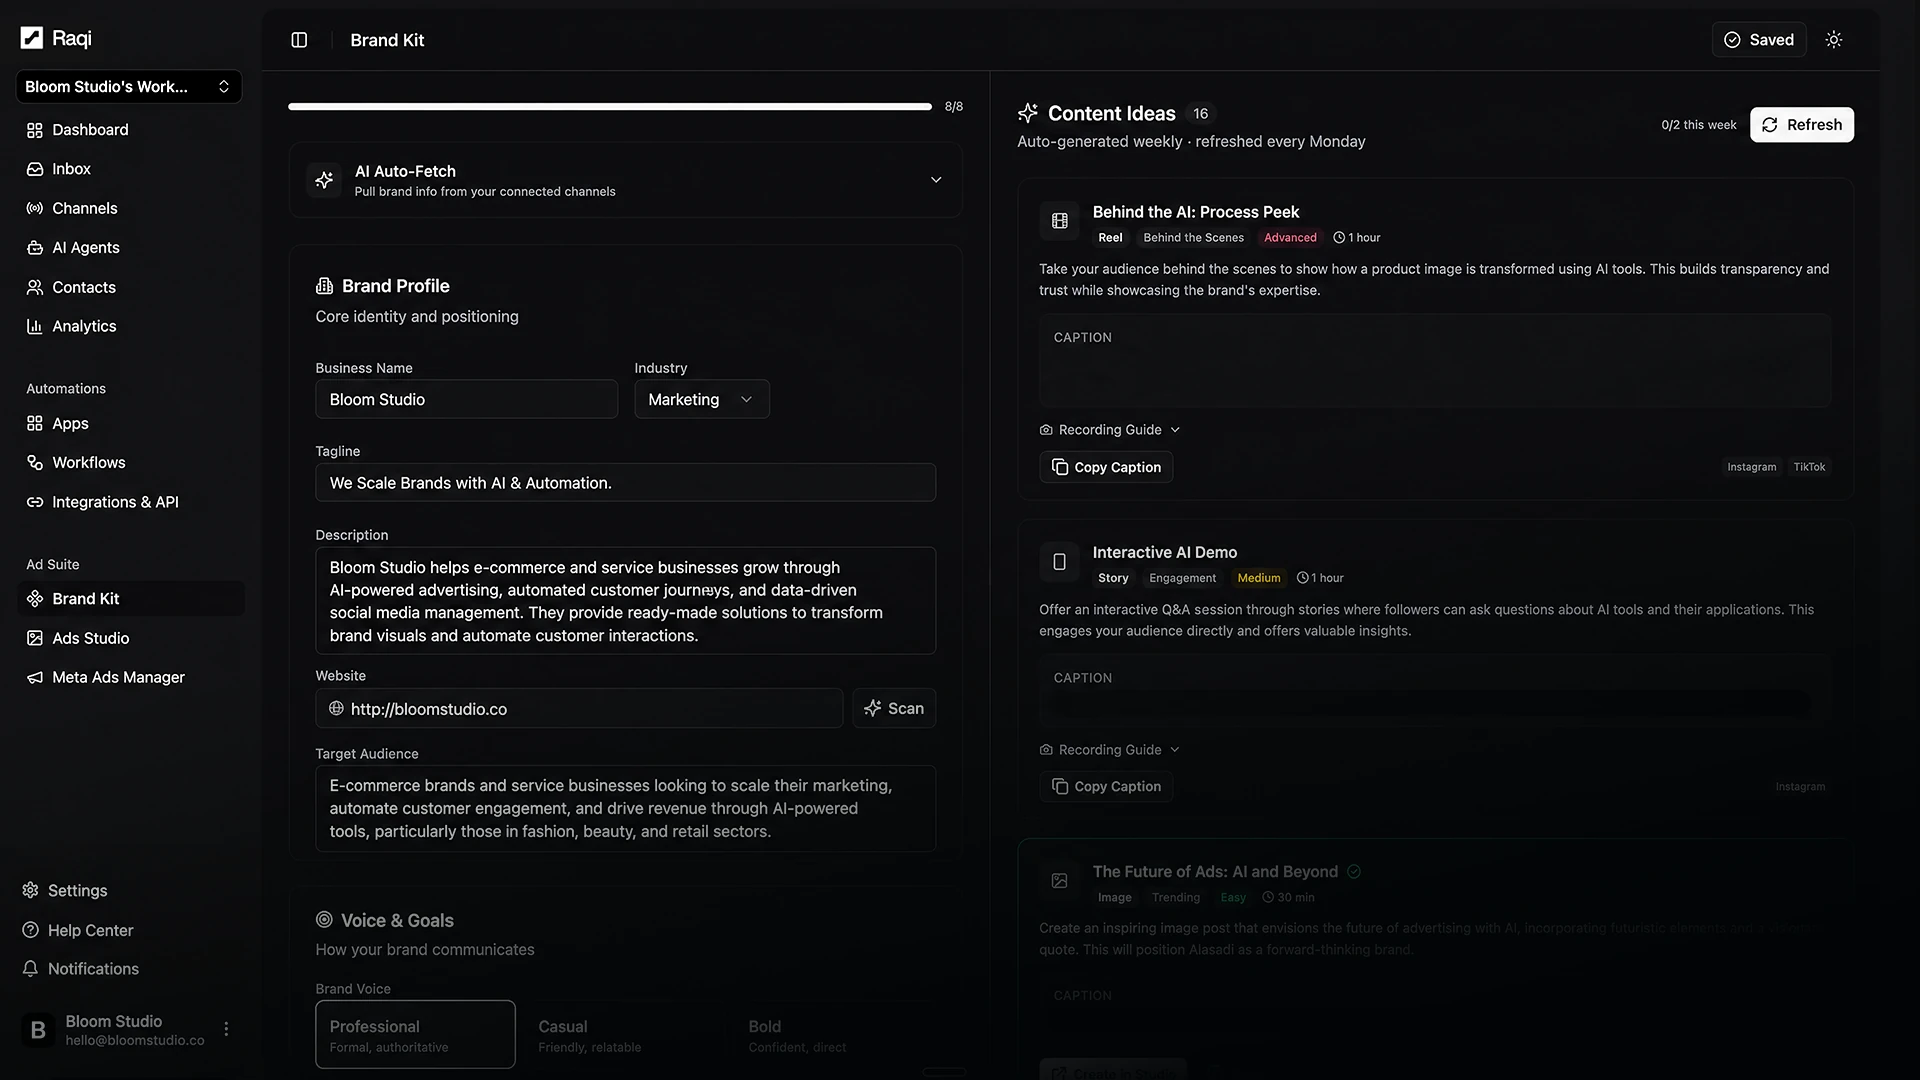Viewport: 1920px width, 1080px height.
Task: Click the Business Name input field
Action: pos(467,399)
